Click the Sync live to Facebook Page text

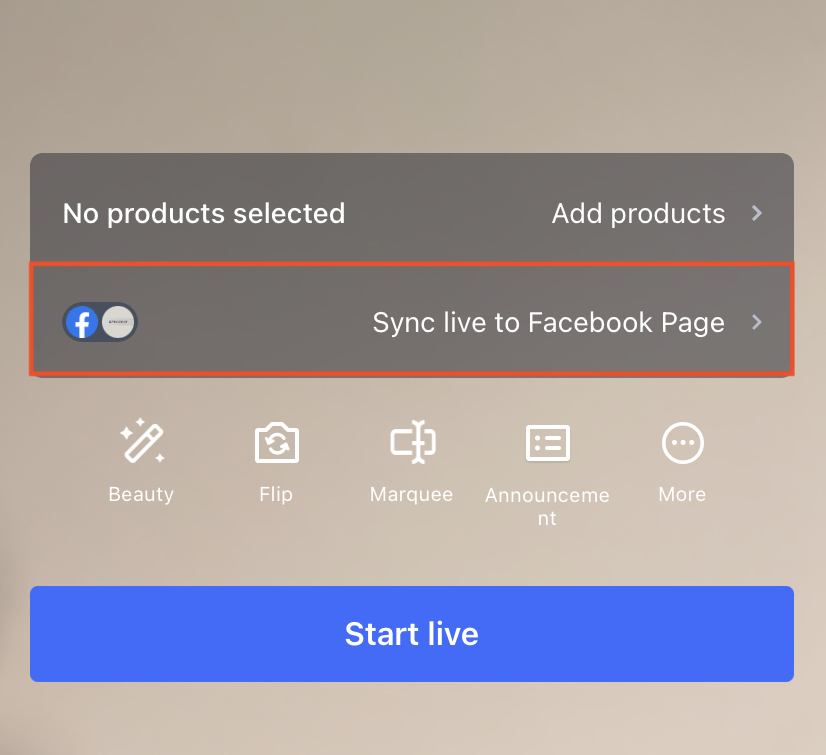[548, 322]
